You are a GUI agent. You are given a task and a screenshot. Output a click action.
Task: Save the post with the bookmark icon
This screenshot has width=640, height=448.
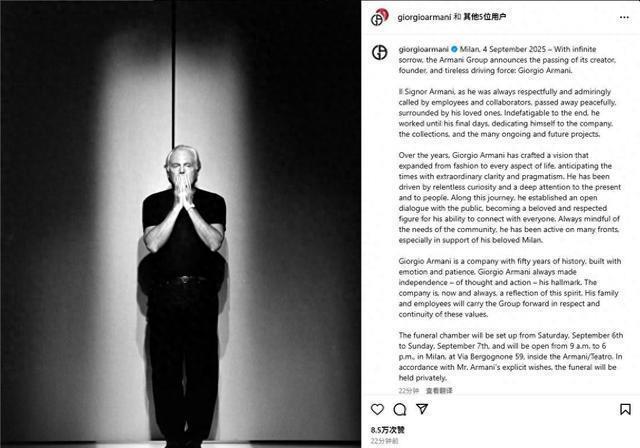point(625,409)
